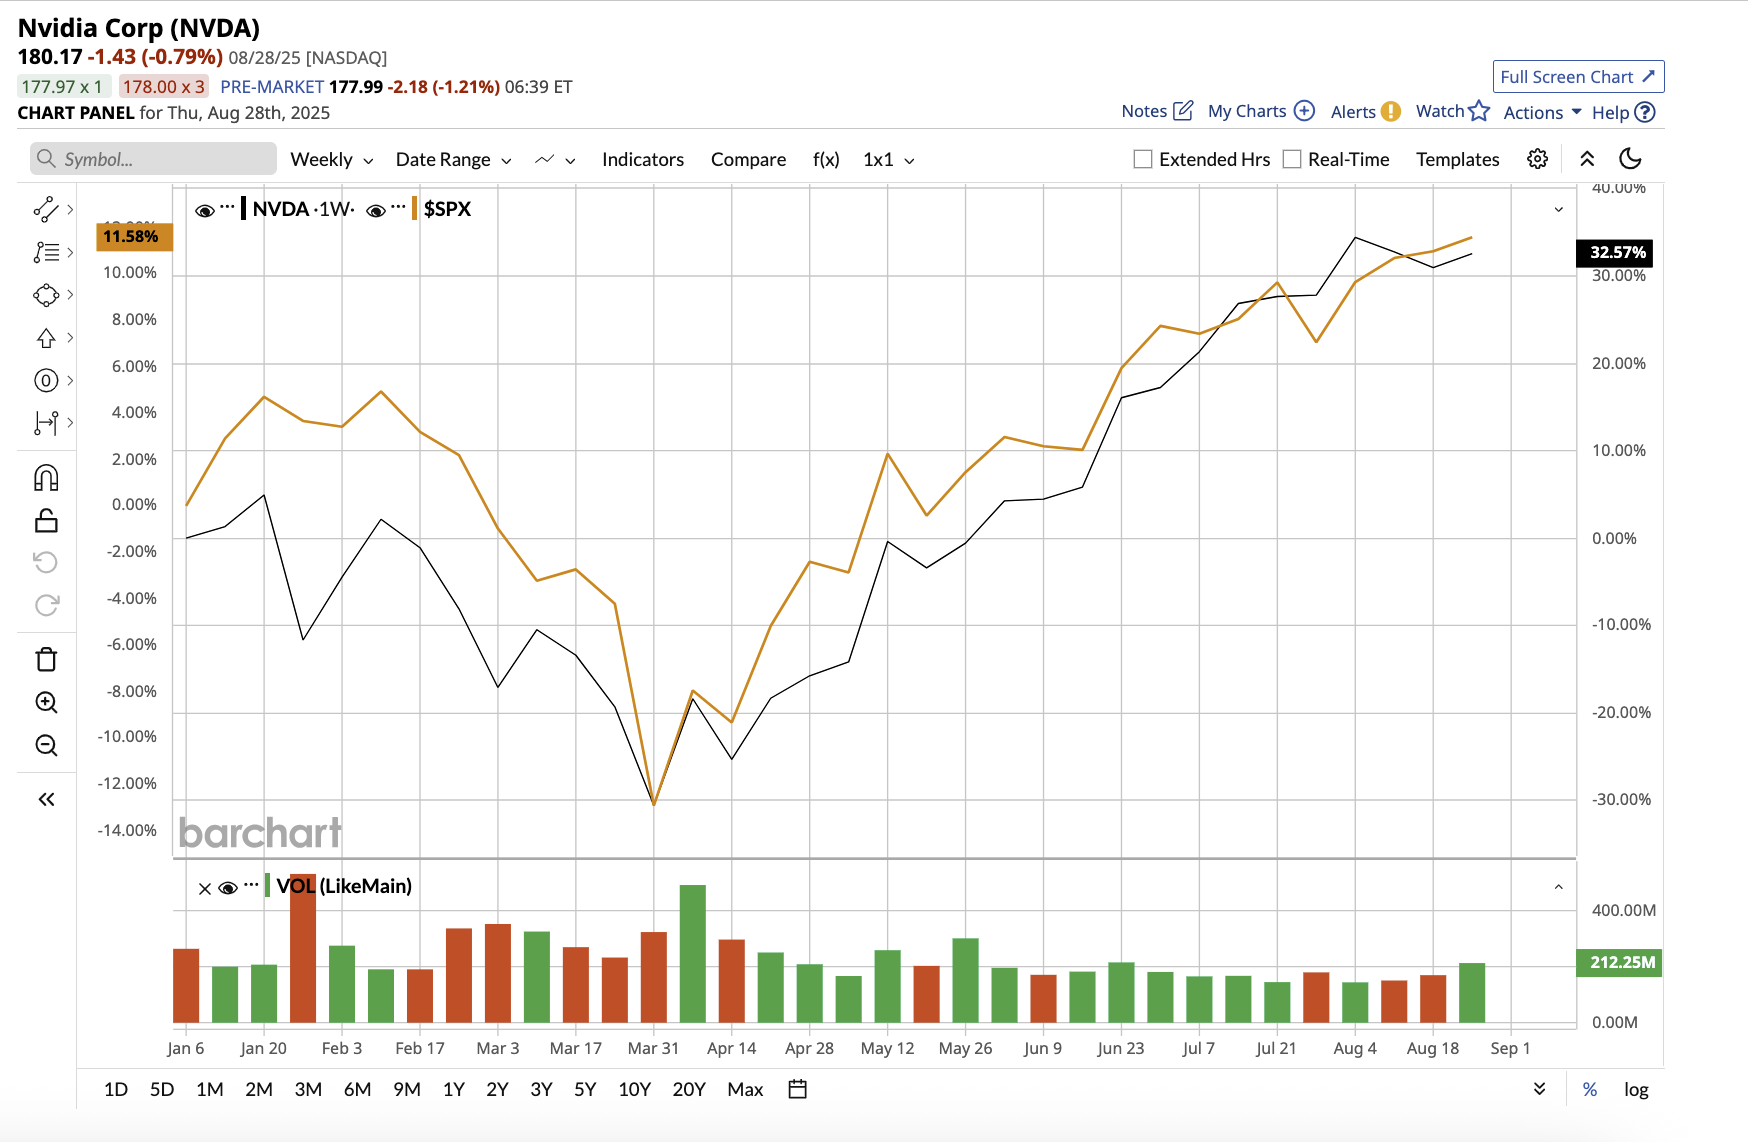Toggle the percent scale mode
The height and width of the screenshot is (1142, 1748).
click(x=1590, y=1089)
